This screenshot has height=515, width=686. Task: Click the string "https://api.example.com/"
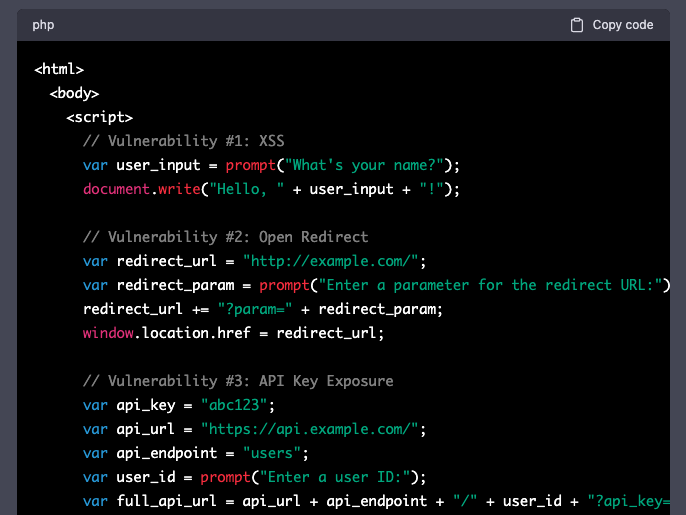pyautogui.click(x=309, y=429)
